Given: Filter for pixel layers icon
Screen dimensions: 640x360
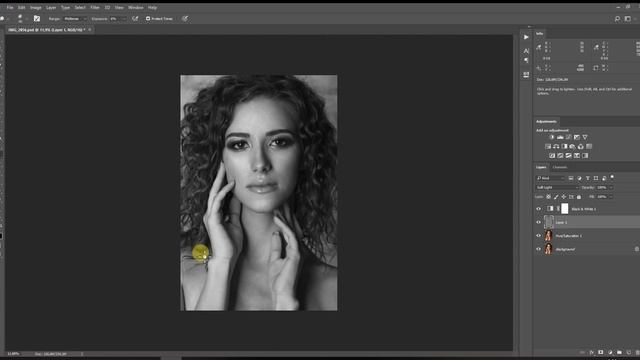Looking at the screenshot, I should [571, 178].
